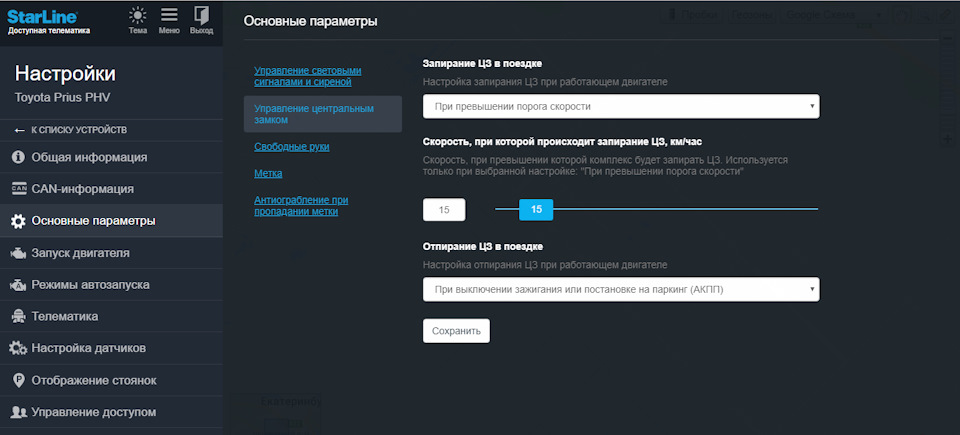Screen dimensions: 960x435
Task: Open Управление доступом section
Action: [x=111, y=412]
